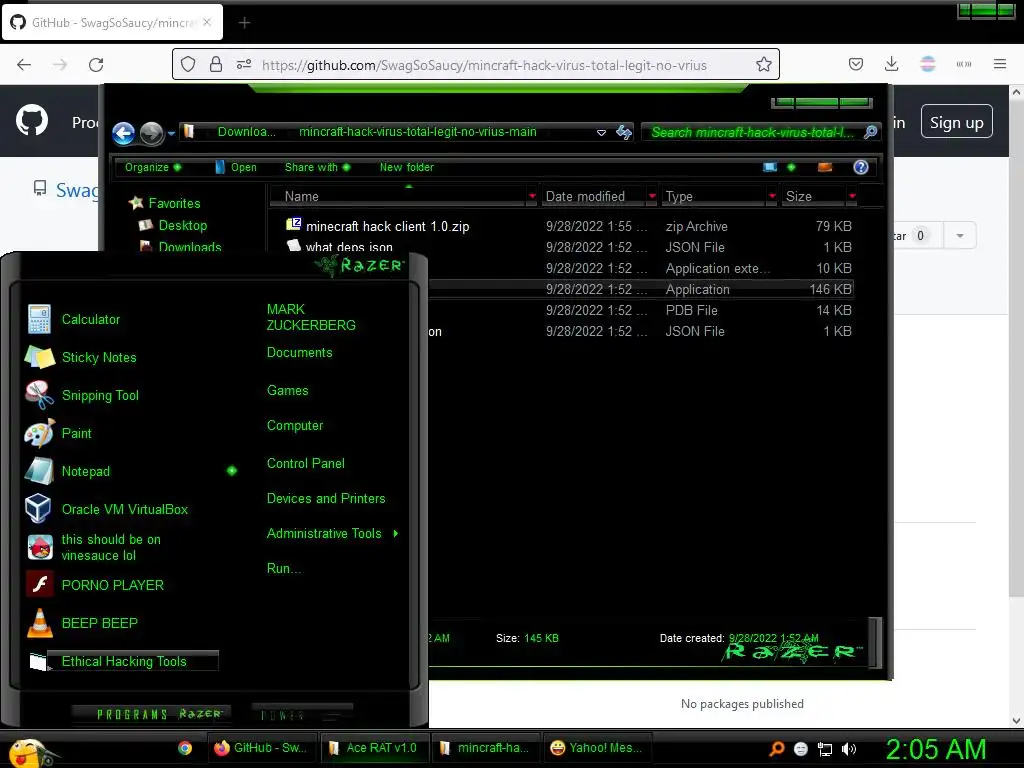Open Type column filter dropdown
Image resolution: width=1024 pixels, height=768 pixels.
(x=773, y=196)
